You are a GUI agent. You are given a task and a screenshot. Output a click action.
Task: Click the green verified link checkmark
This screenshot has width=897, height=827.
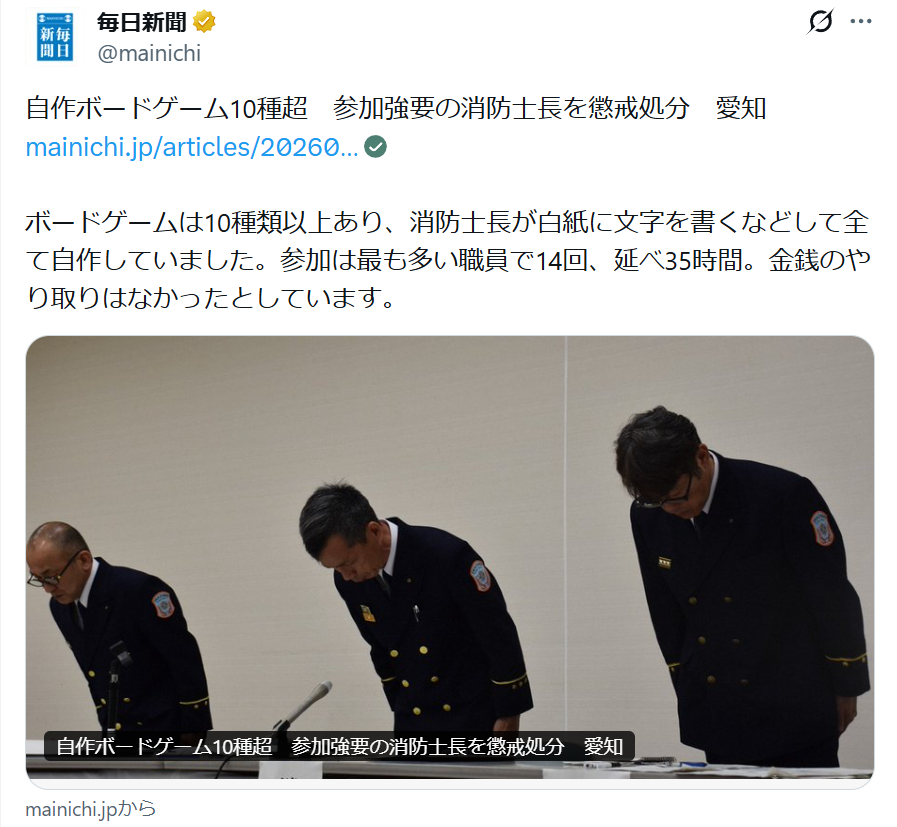coord(375,147)
